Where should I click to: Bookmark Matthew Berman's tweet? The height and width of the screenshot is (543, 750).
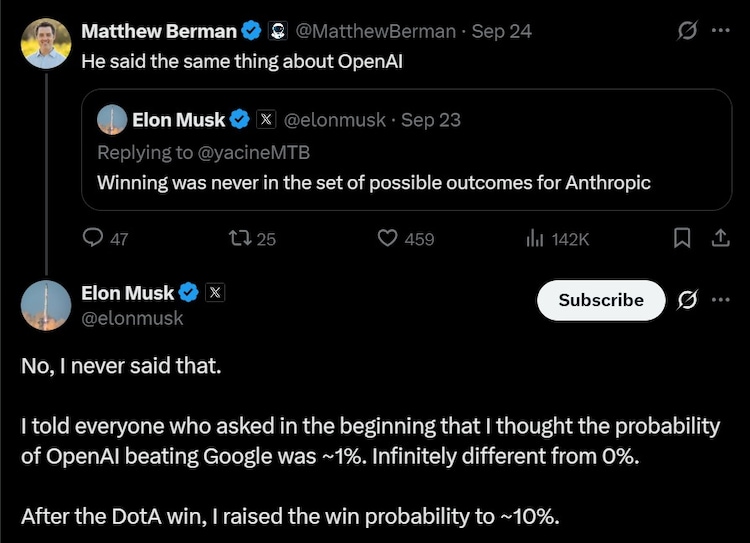682,238
